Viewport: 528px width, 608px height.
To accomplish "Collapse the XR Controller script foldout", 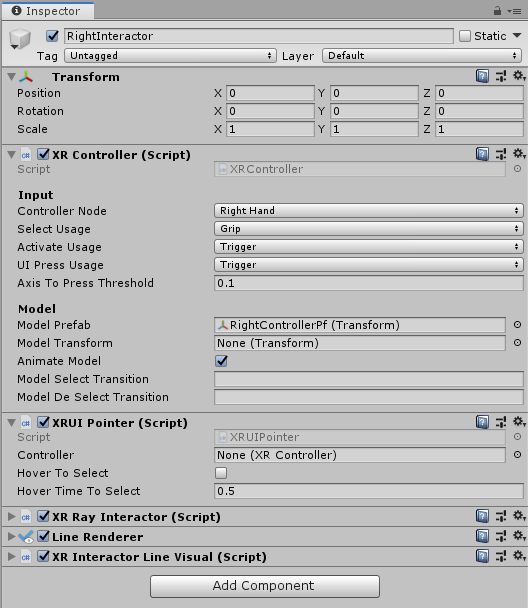I will coord(12,155).
